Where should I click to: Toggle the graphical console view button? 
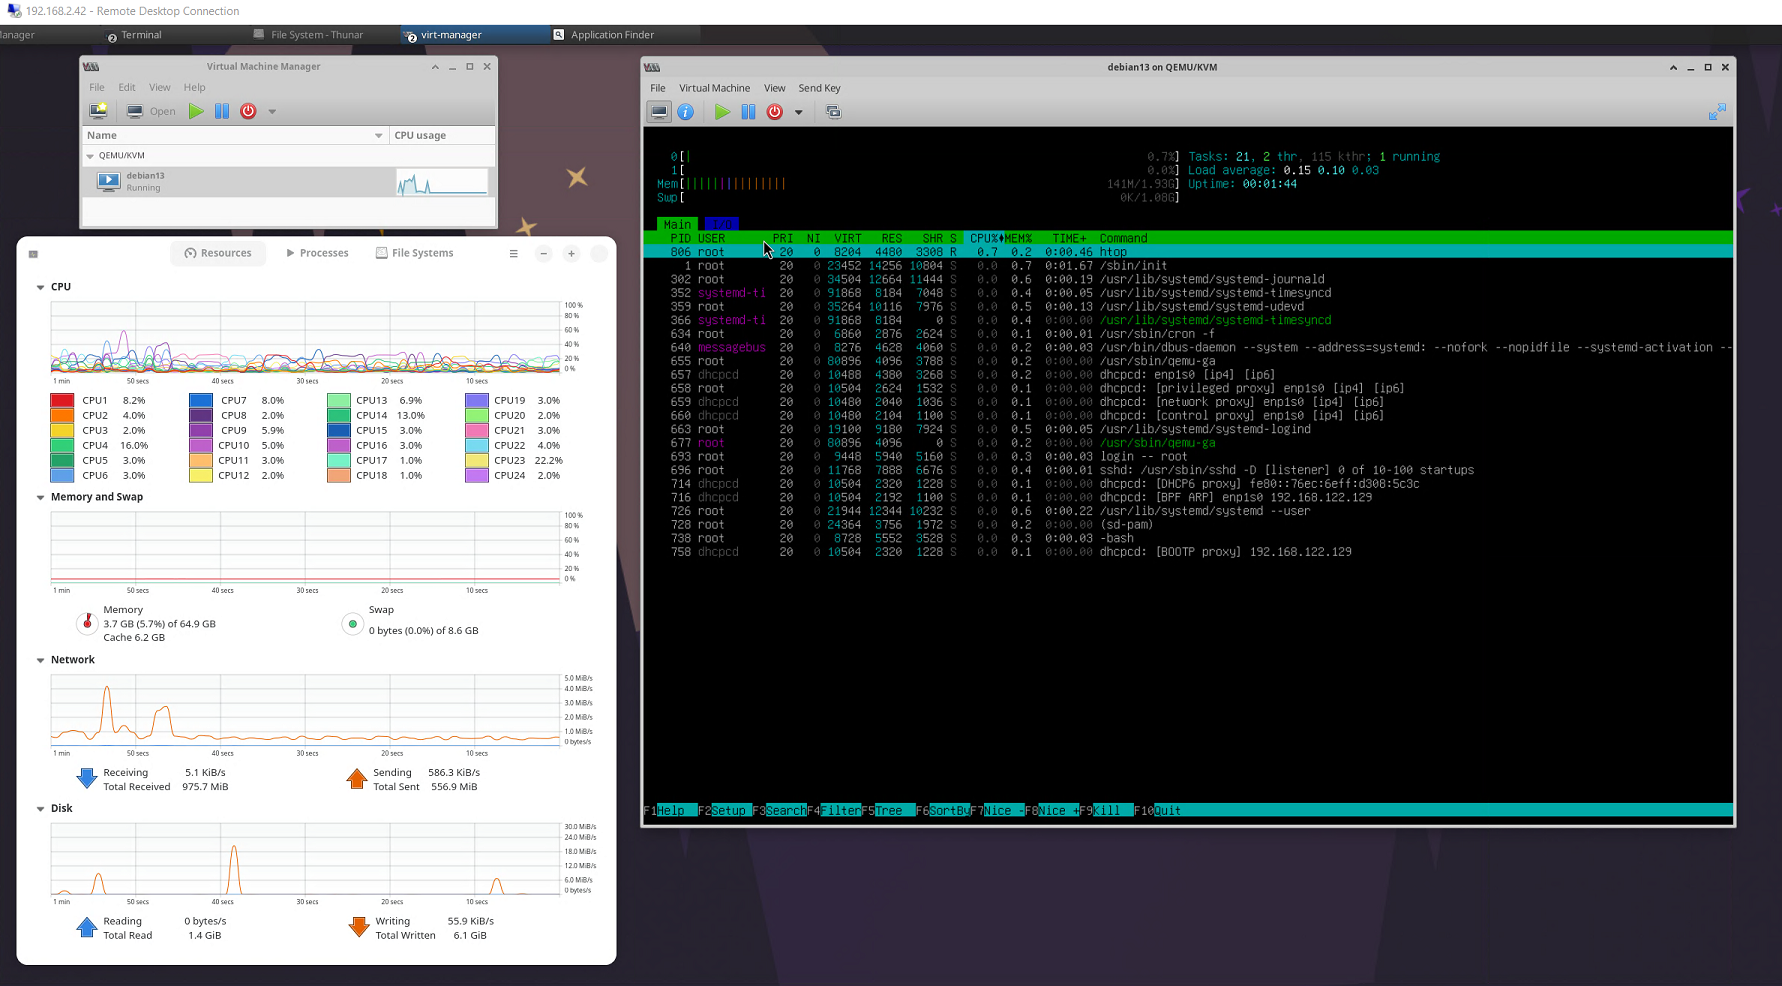[659, 112]
